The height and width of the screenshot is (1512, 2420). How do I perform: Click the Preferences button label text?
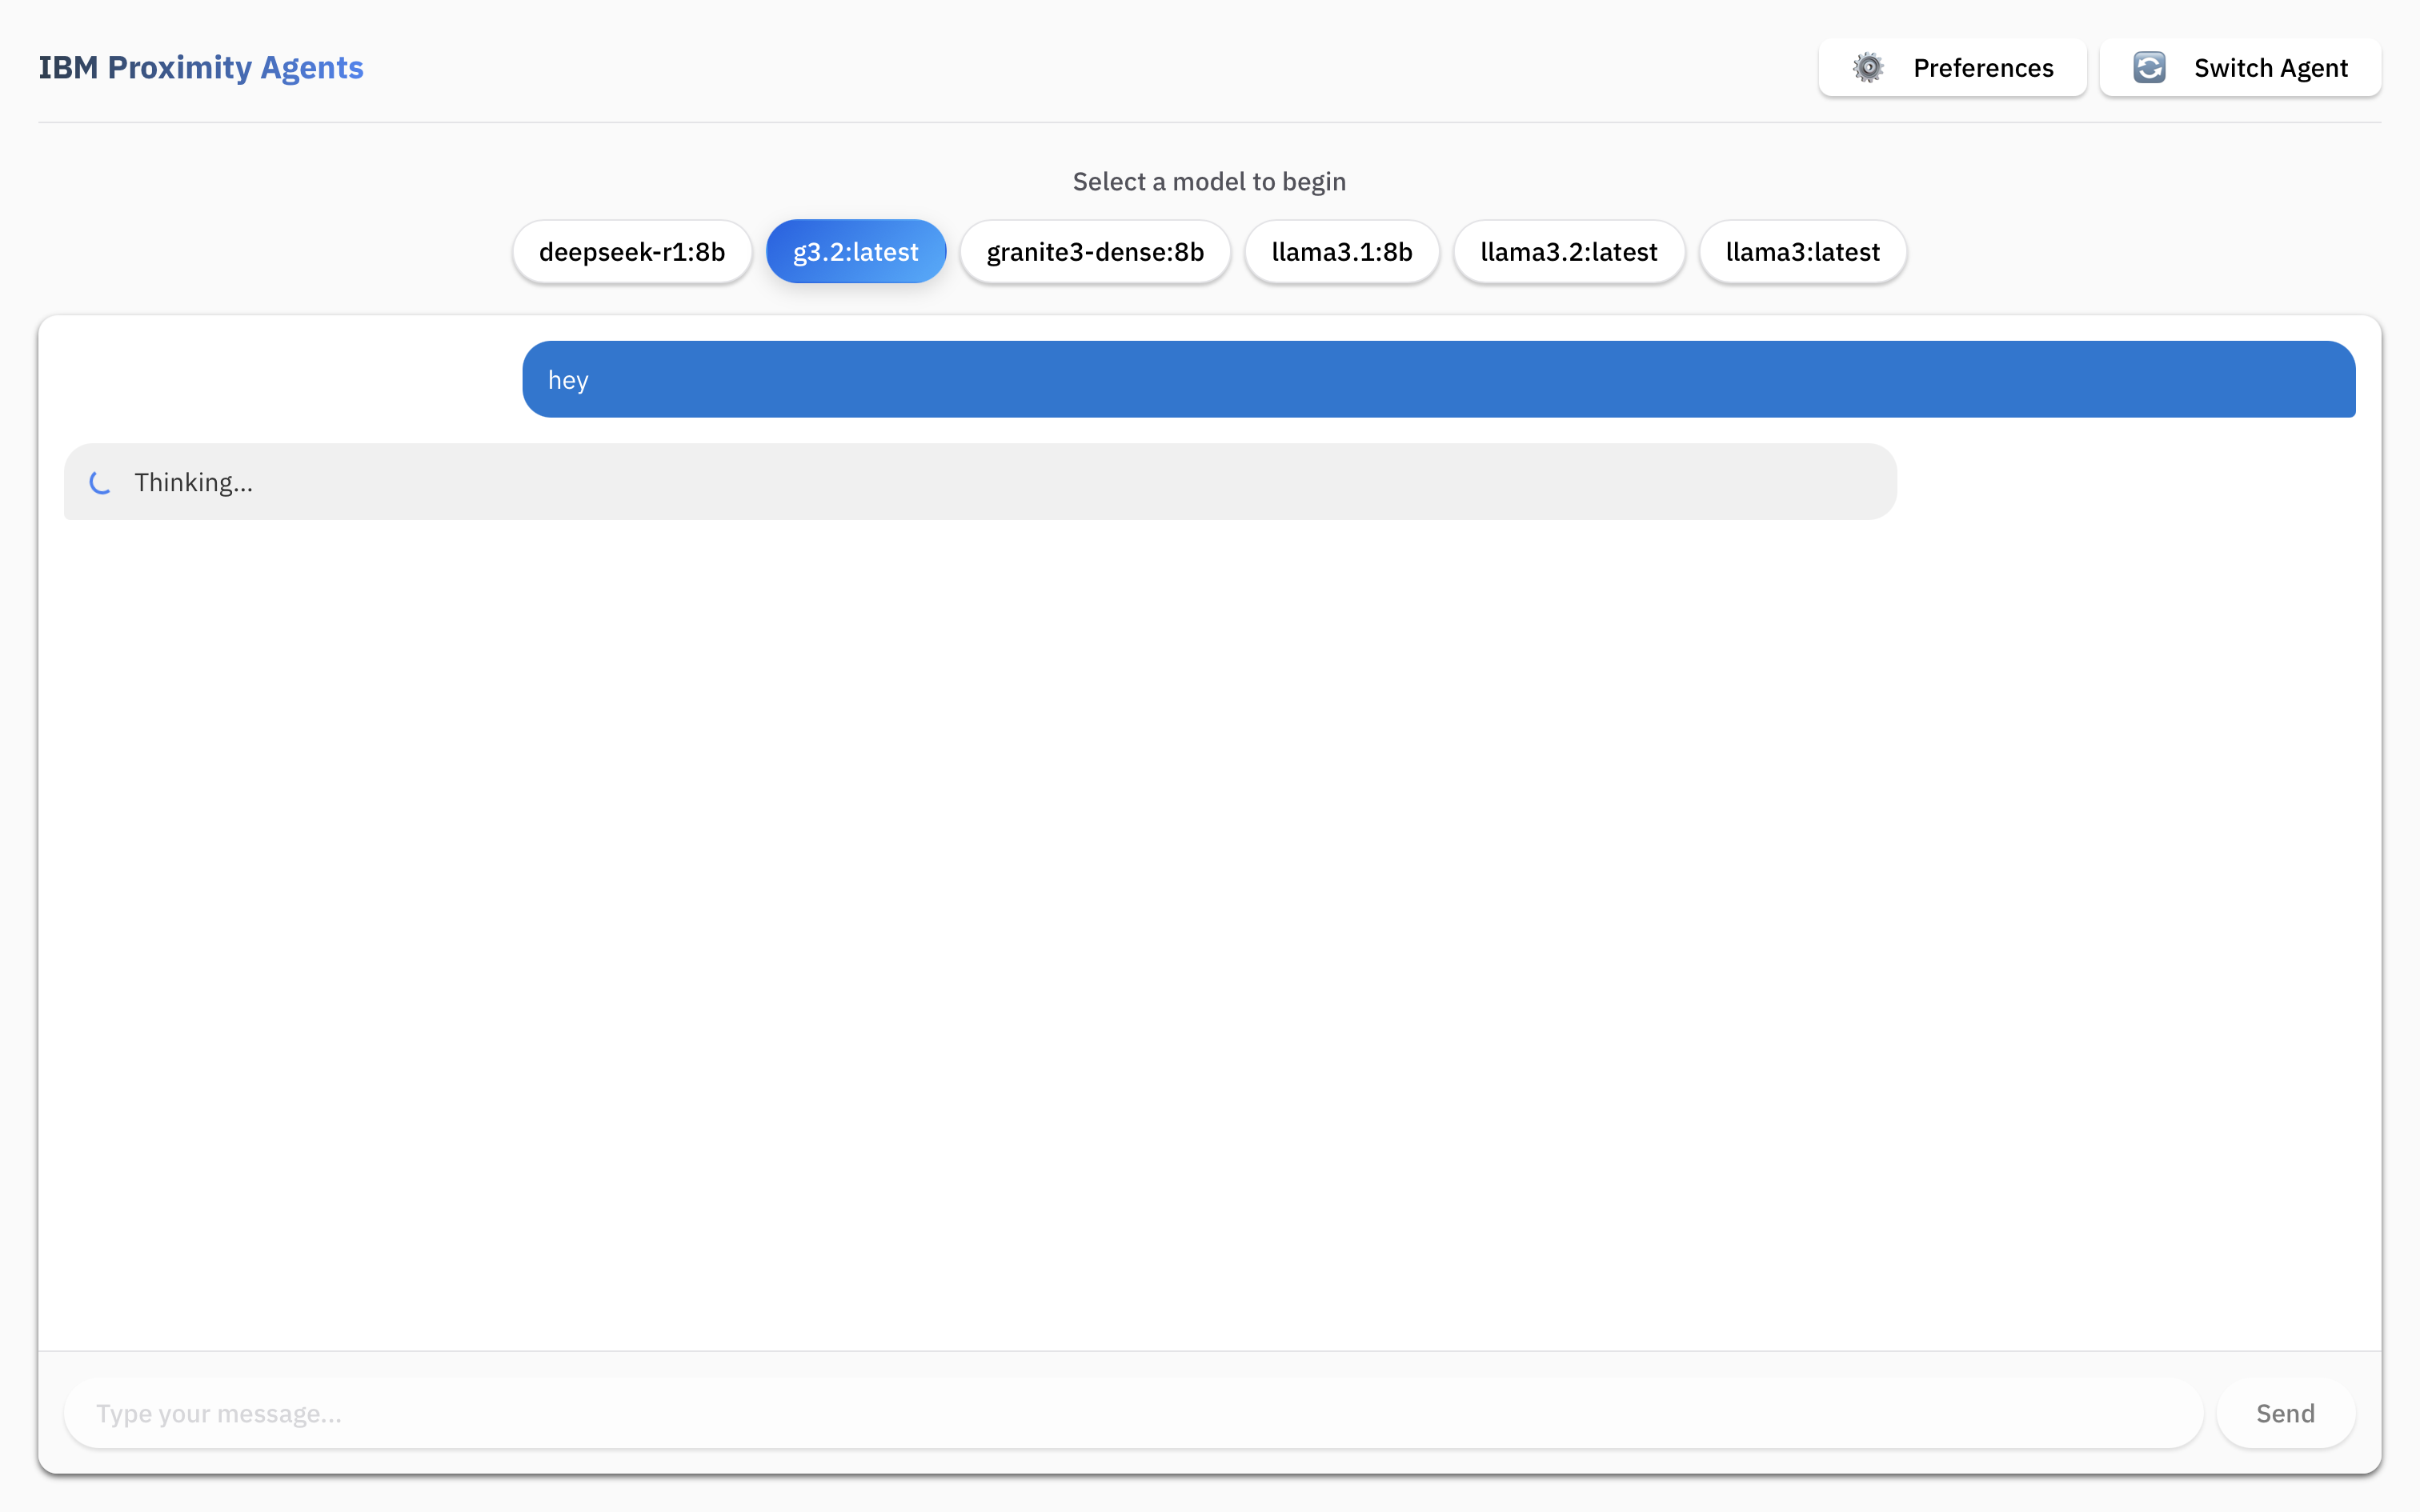[1983, 67]
